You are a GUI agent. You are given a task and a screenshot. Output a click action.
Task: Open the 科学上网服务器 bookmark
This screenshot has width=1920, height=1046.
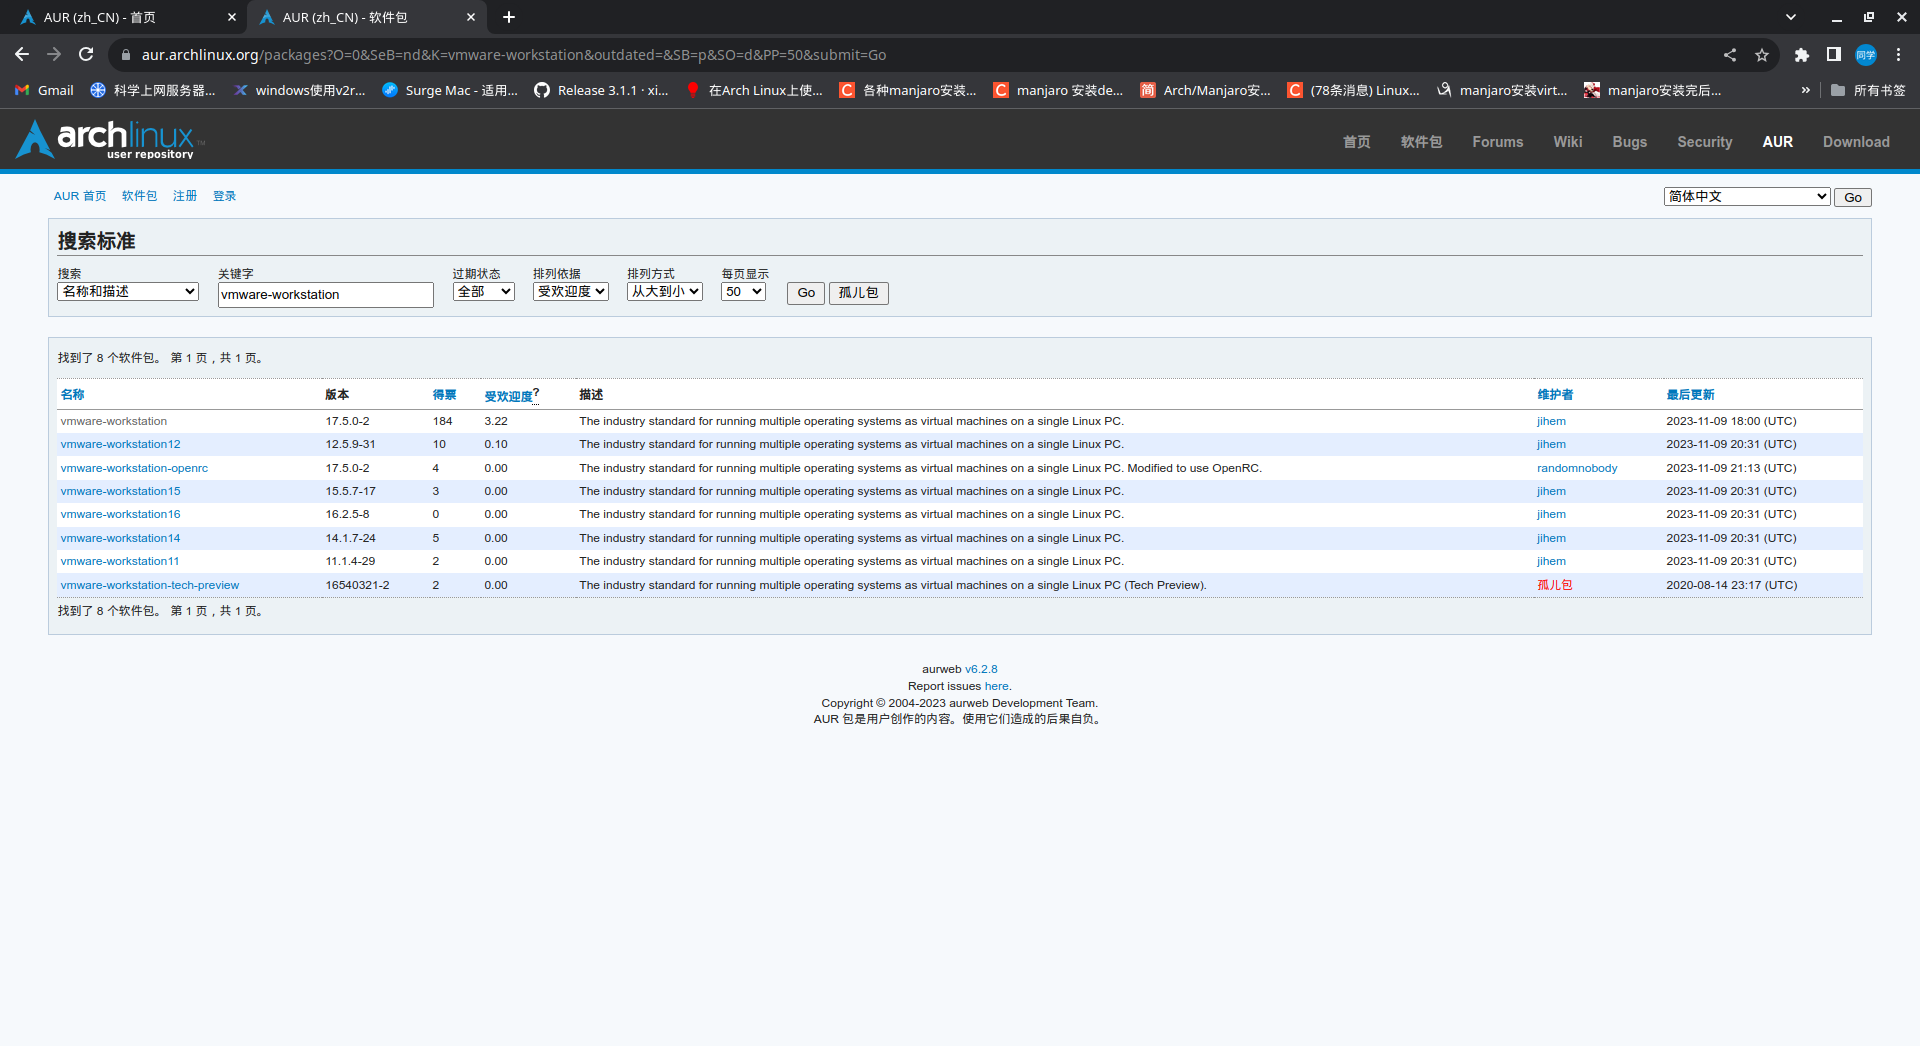[153, 90]
